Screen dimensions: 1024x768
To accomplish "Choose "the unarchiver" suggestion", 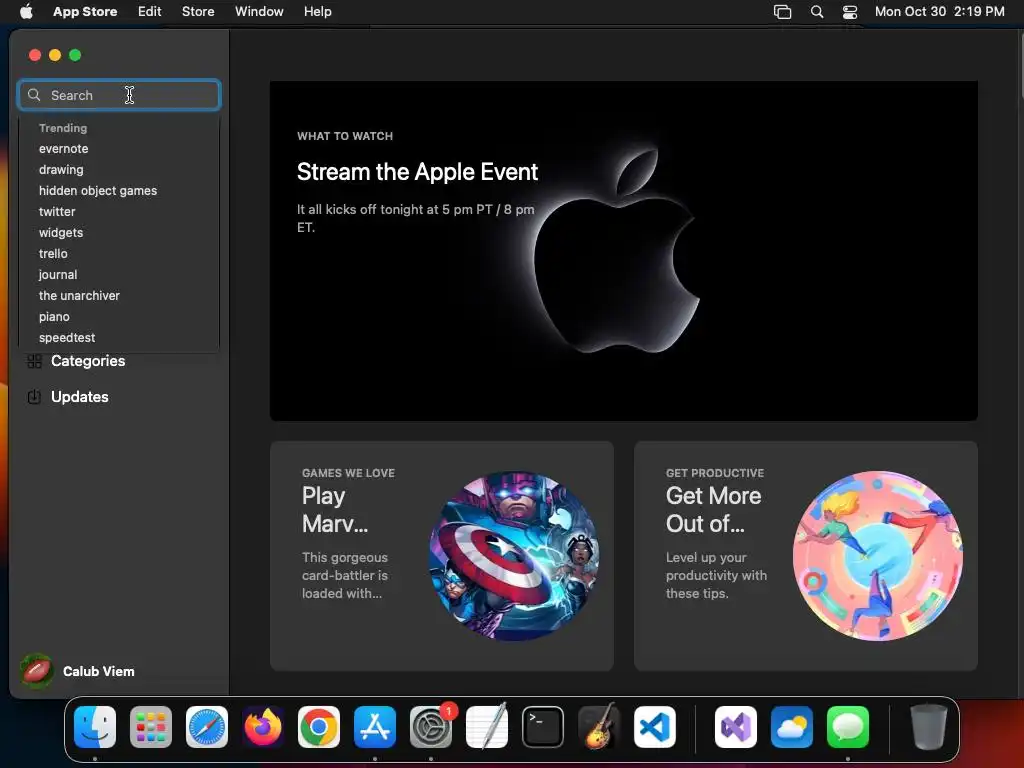I will click(x=79, y=296).
